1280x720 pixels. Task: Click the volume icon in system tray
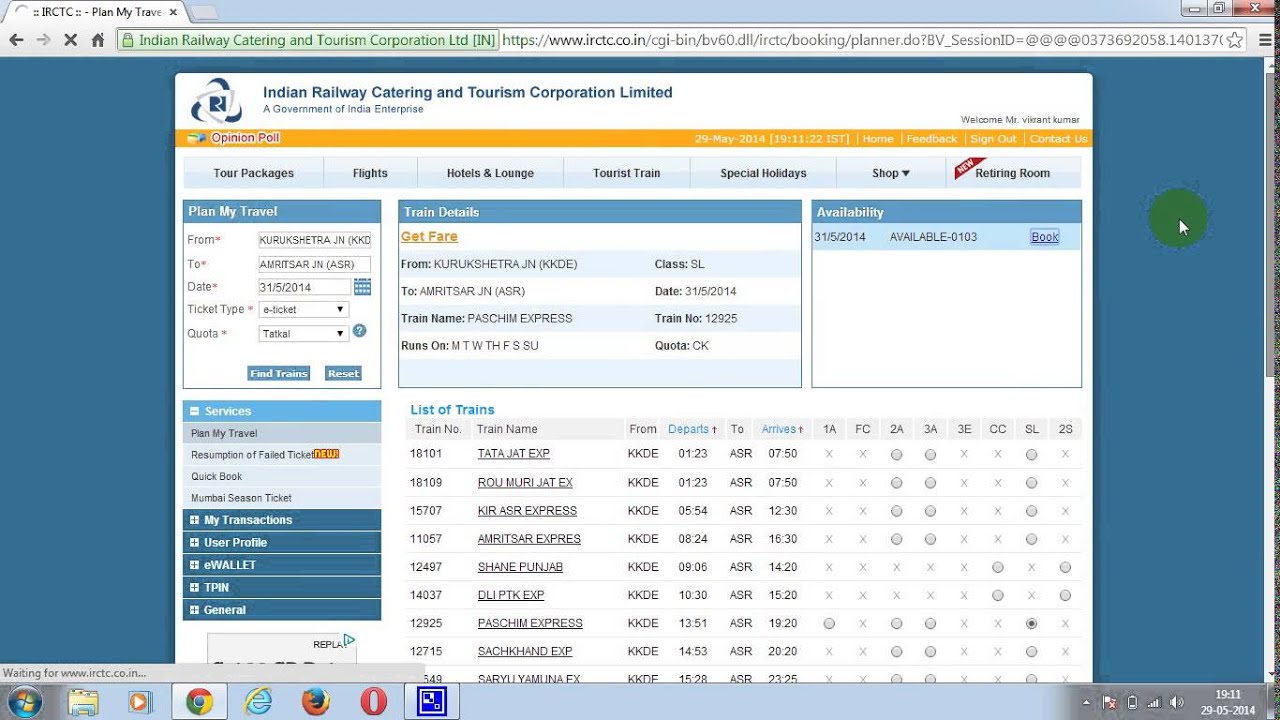(x=1177, y=702)
